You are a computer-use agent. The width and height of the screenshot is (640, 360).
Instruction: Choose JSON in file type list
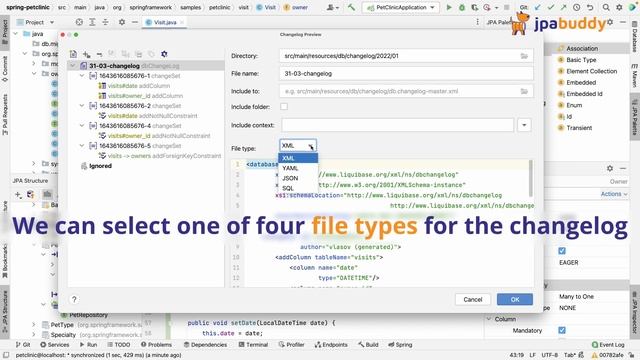pyautogui.click(x=298, y=178)
